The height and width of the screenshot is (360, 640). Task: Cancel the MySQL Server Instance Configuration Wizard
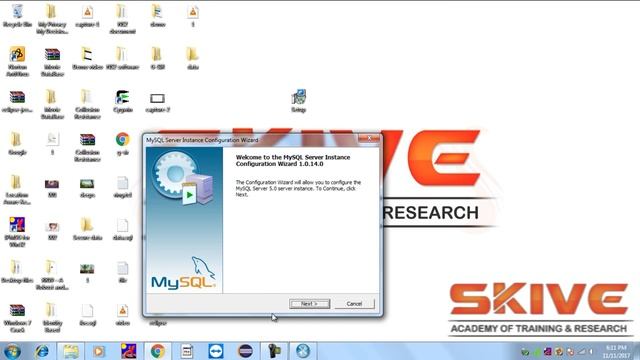[354, 304]
